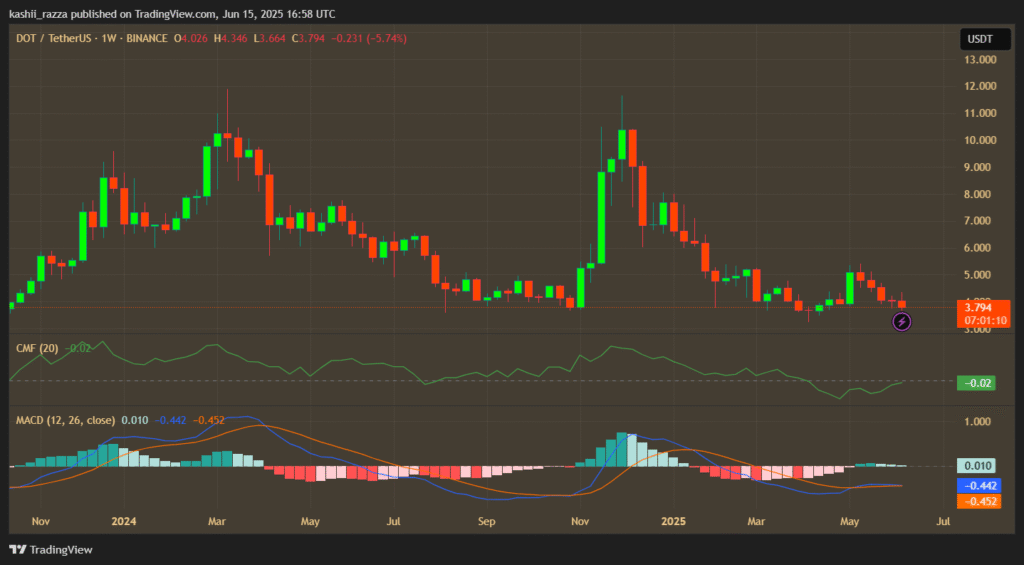This screenshot has width=1024, height=565.
Task: Click the 3.794 current price label
Action: 978,307
